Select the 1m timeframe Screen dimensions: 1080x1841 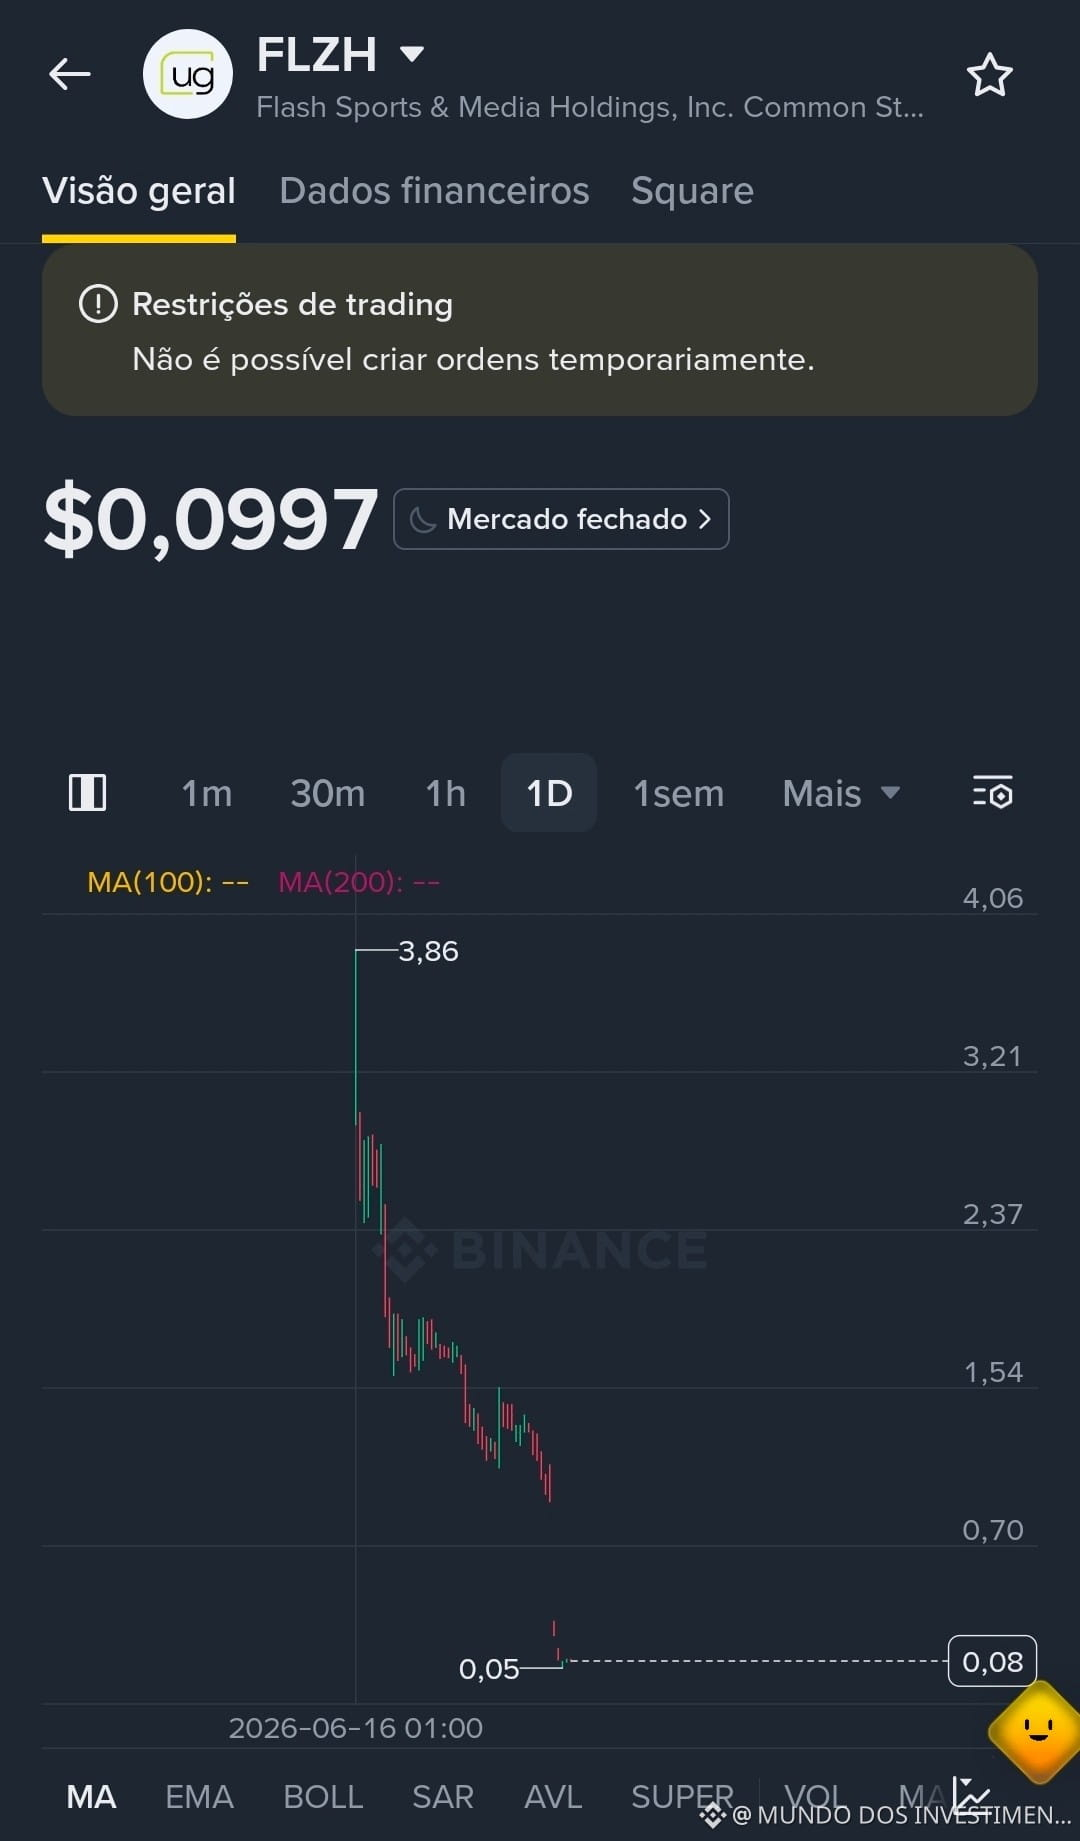206,794
